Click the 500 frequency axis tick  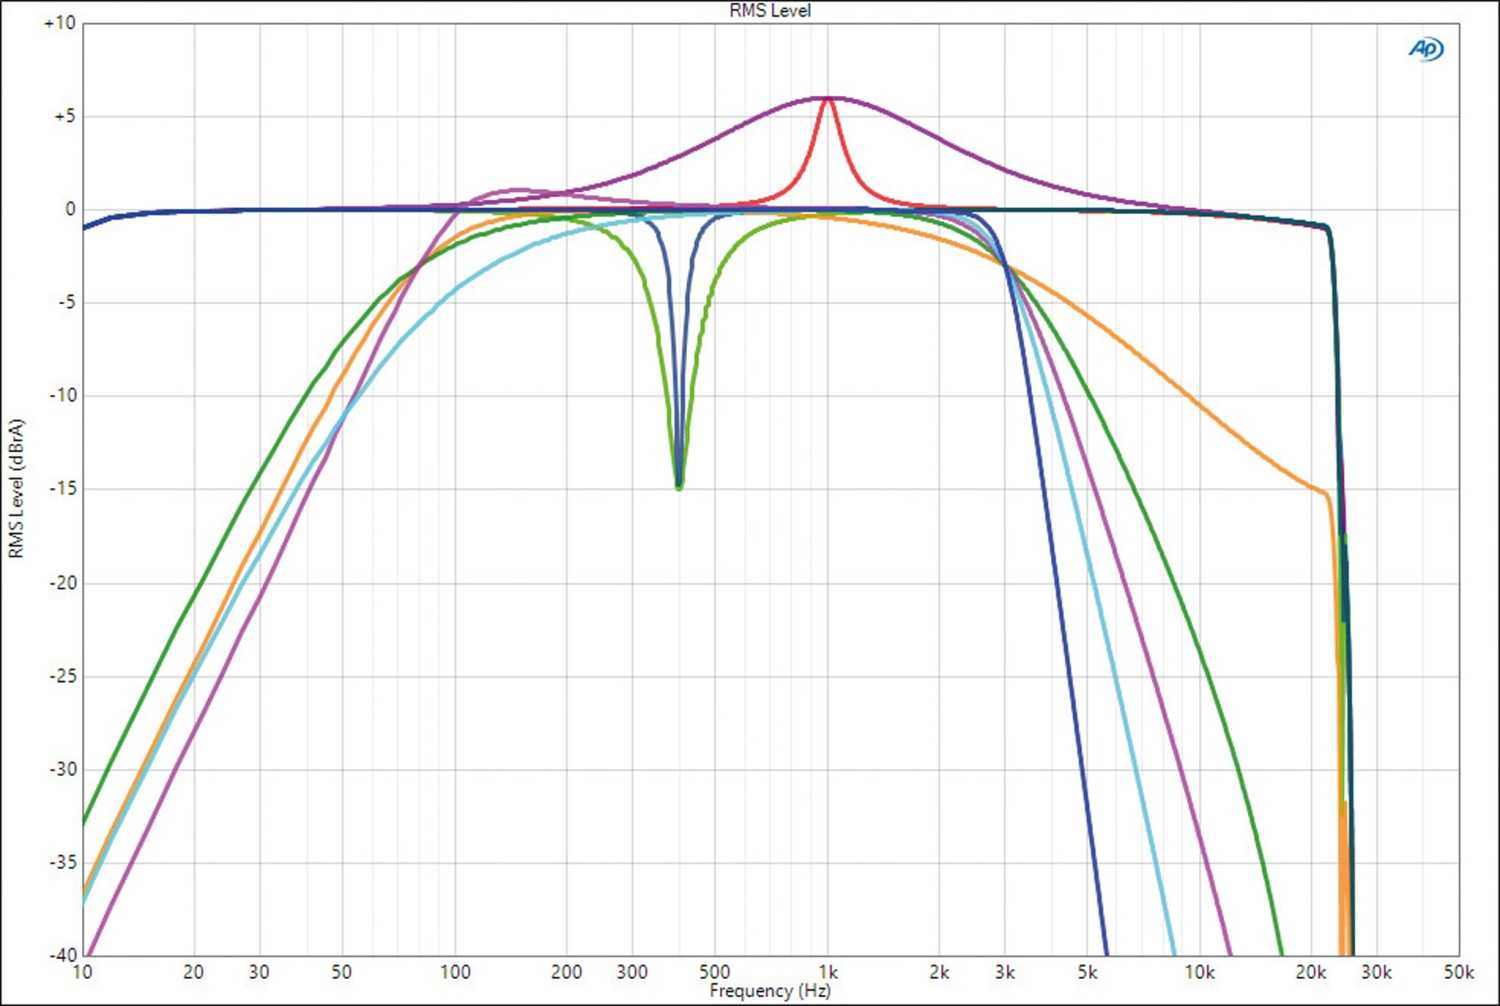(x=714, y=972)
